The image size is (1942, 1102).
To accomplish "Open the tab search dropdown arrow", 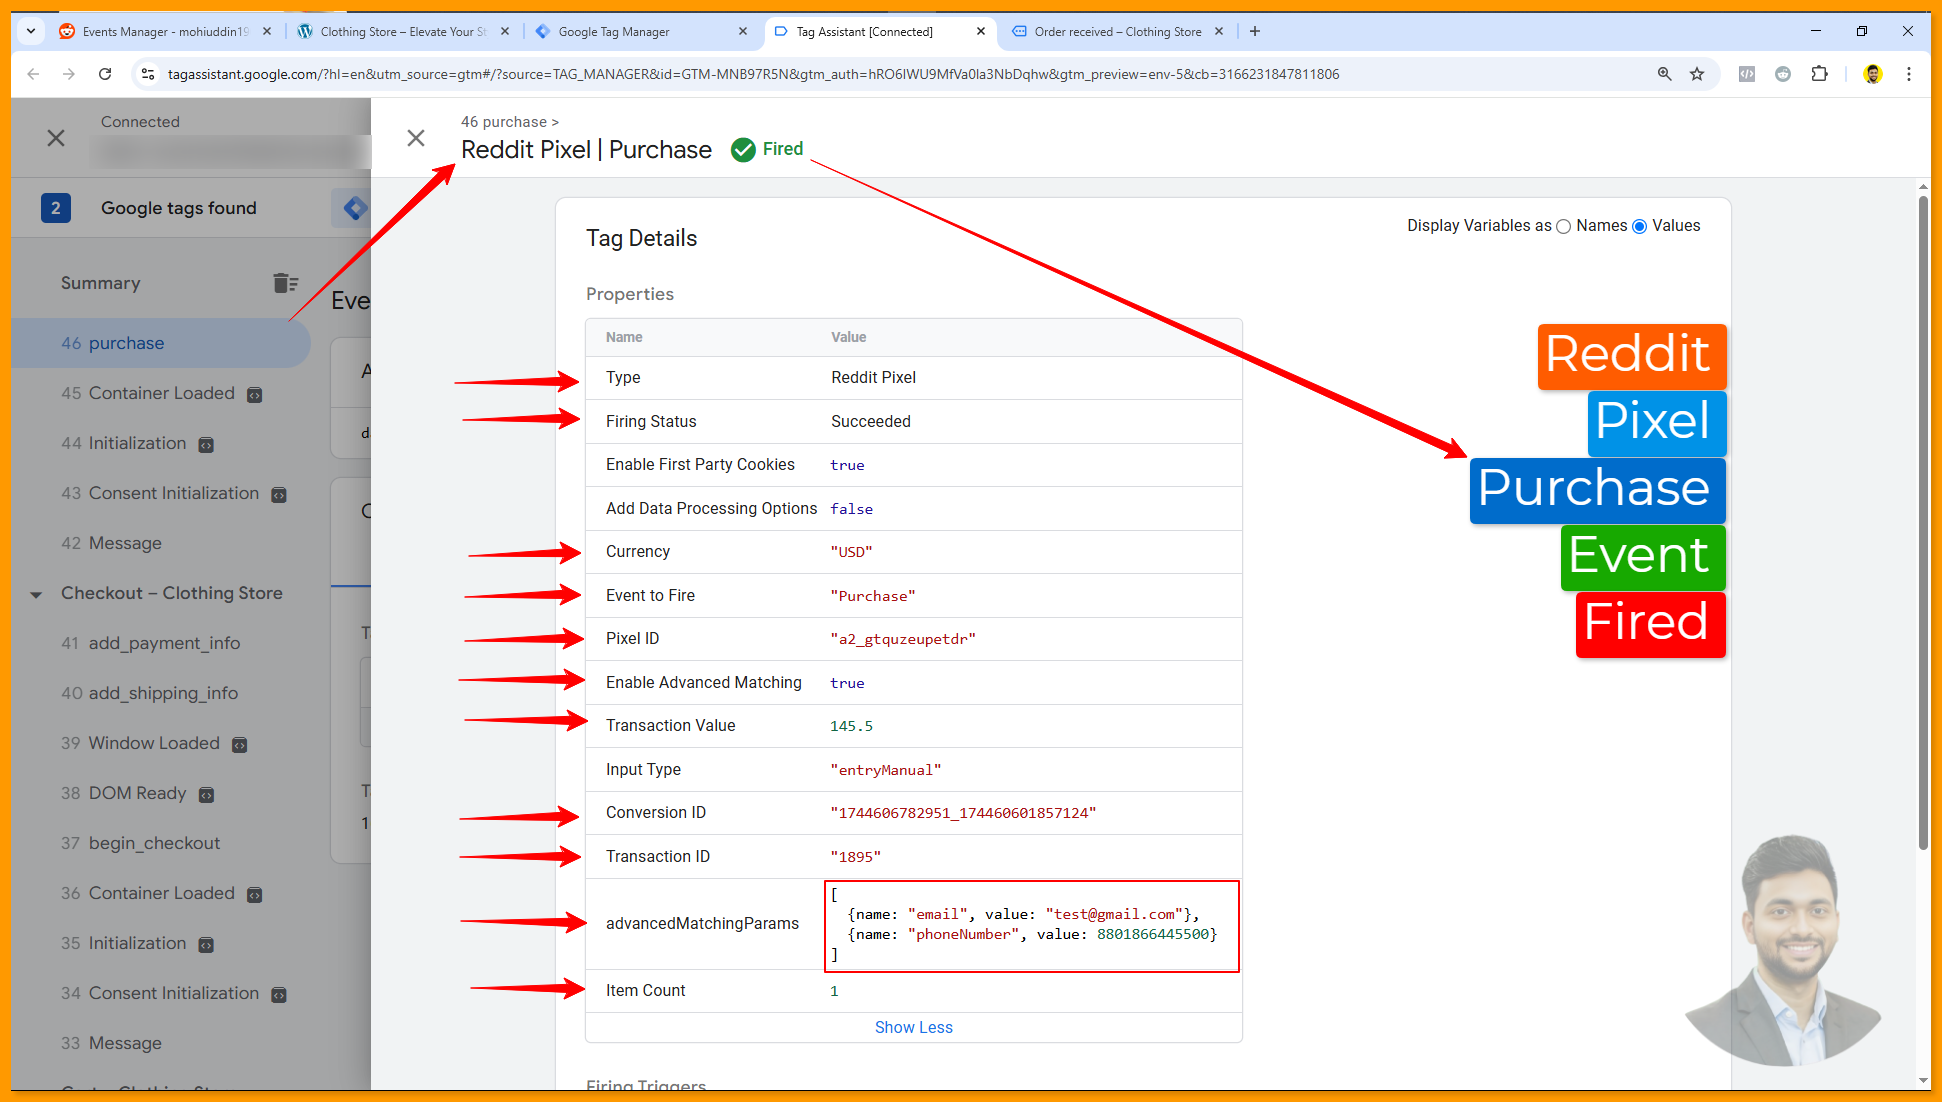I will coord(31,31).
